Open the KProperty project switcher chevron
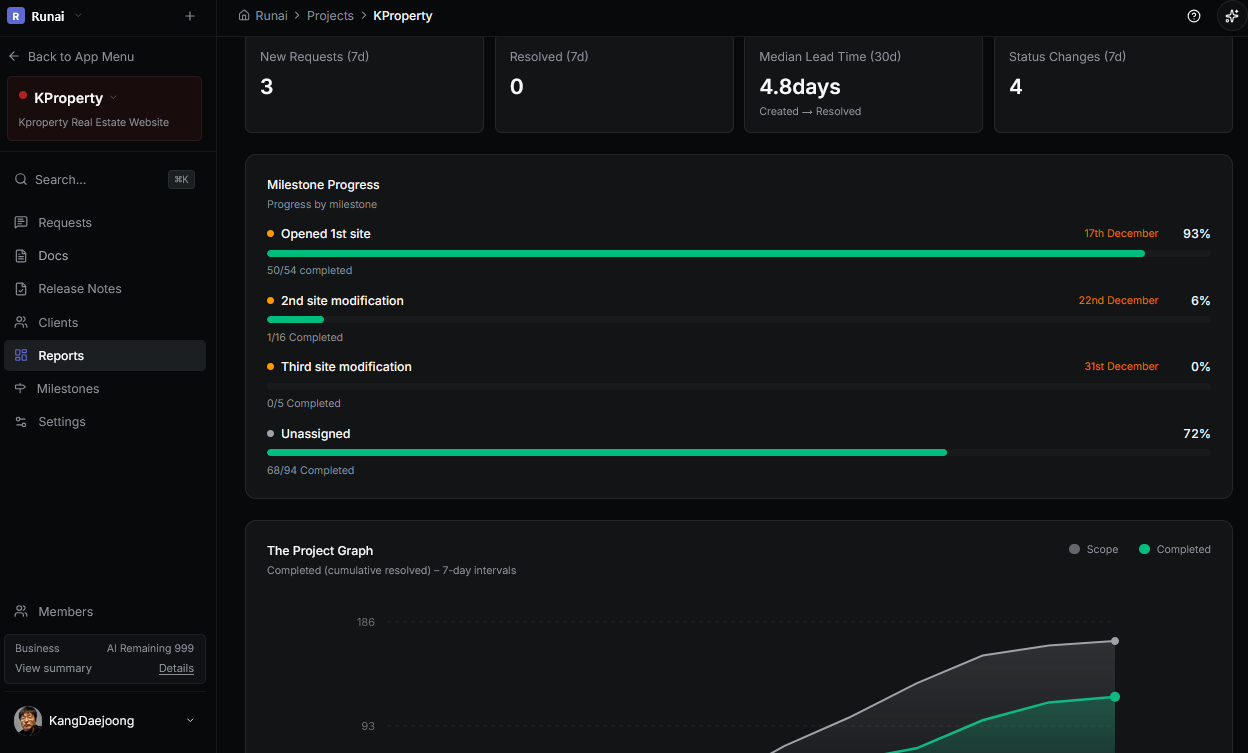 (x=113, y=98)
